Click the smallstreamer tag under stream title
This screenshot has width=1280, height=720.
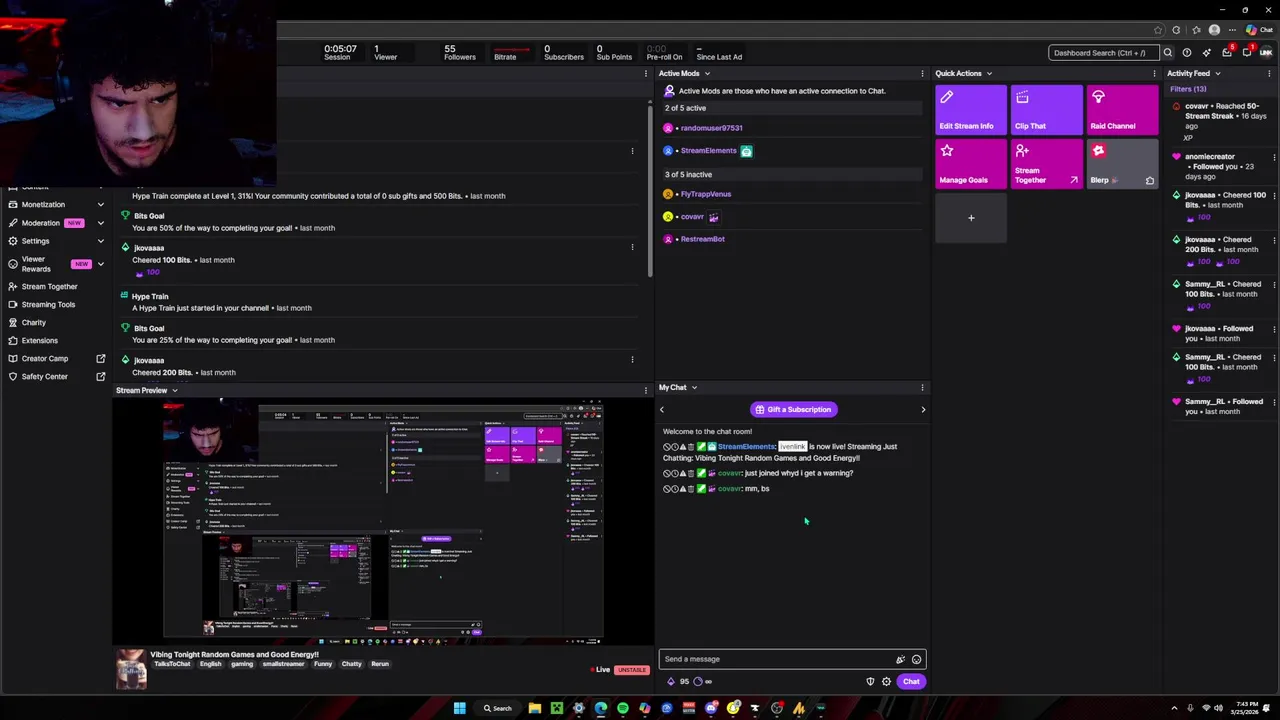tap(283, 665)
